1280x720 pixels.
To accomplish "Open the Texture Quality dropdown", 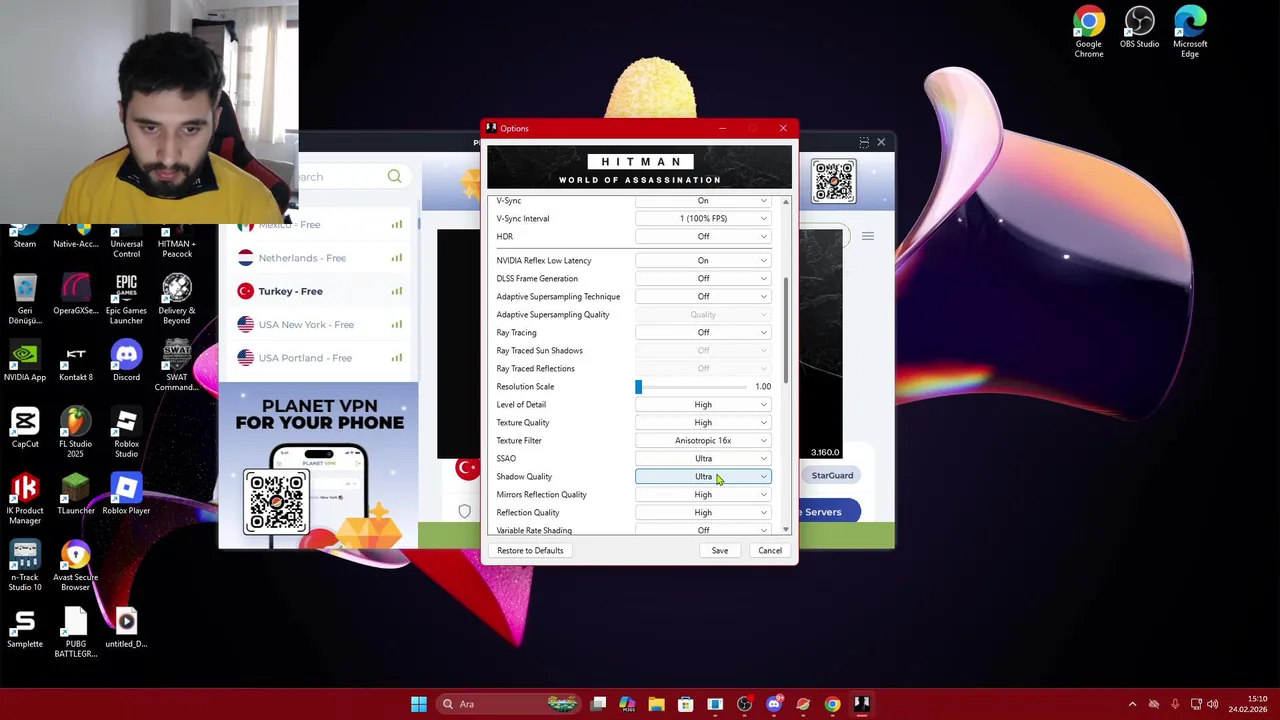I will click(703, 423).
